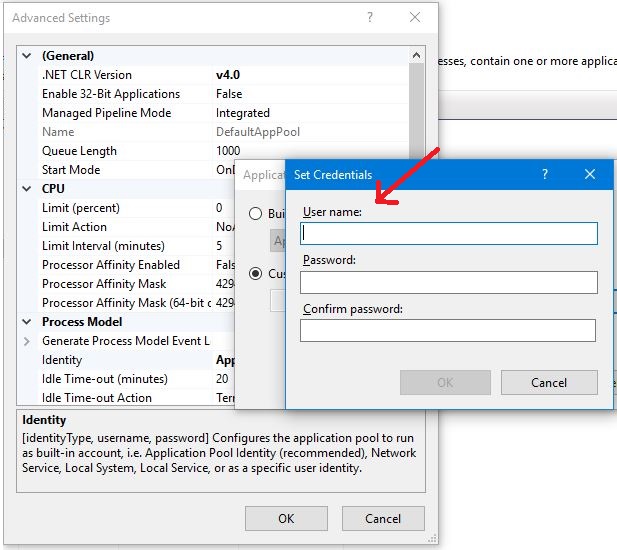Select the .NET CLR Version row
The image size is (617, 550).
click(x=86, y=75)
